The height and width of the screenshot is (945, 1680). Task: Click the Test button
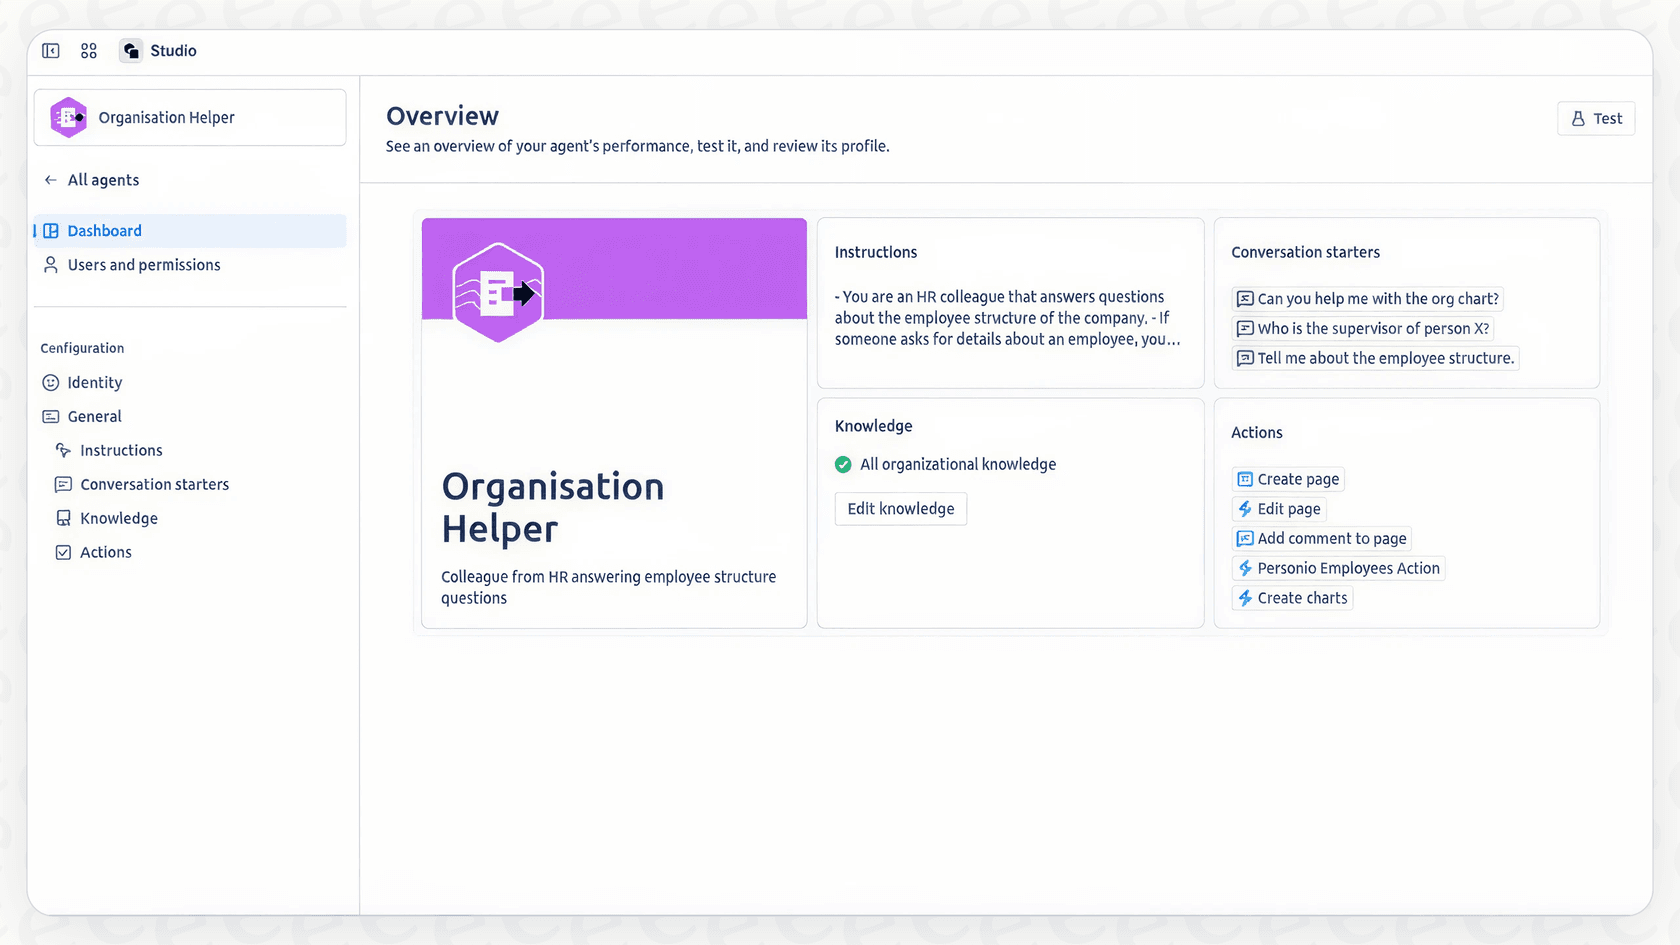click(x=1596, y=118)
